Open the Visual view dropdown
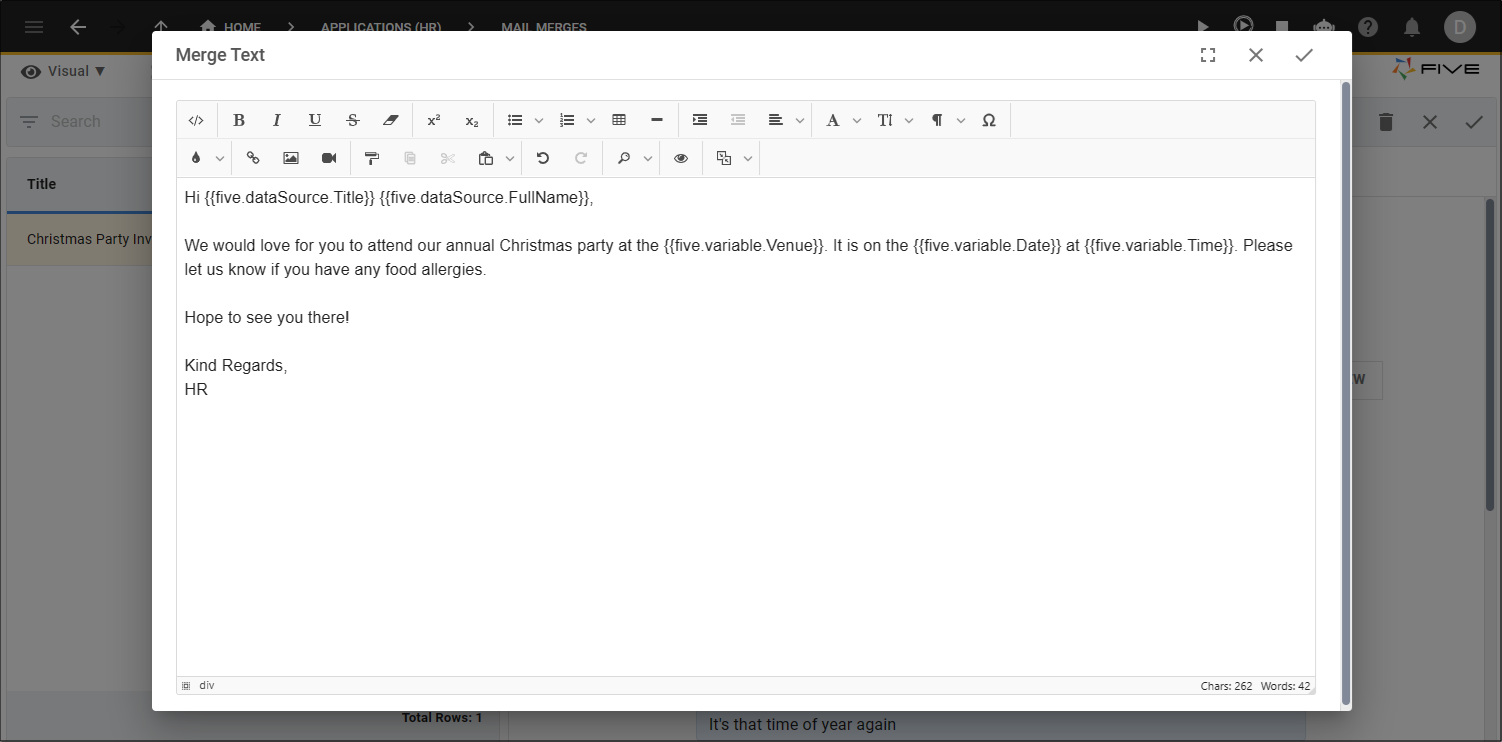 tap(63, 71)
